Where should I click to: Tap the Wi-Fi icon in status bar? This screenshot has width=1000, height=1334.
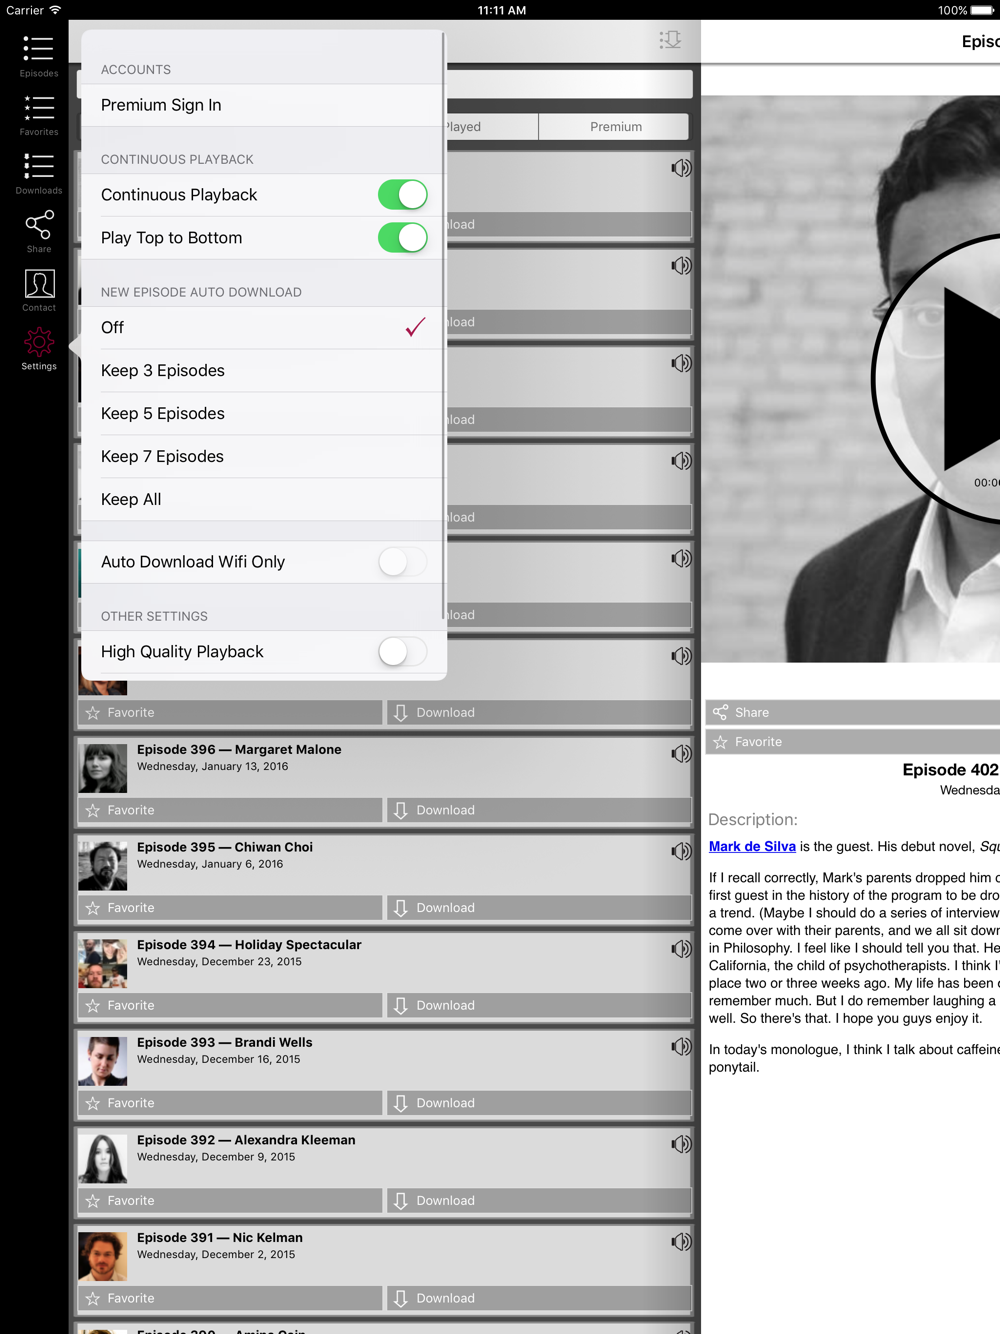point(55,10)
